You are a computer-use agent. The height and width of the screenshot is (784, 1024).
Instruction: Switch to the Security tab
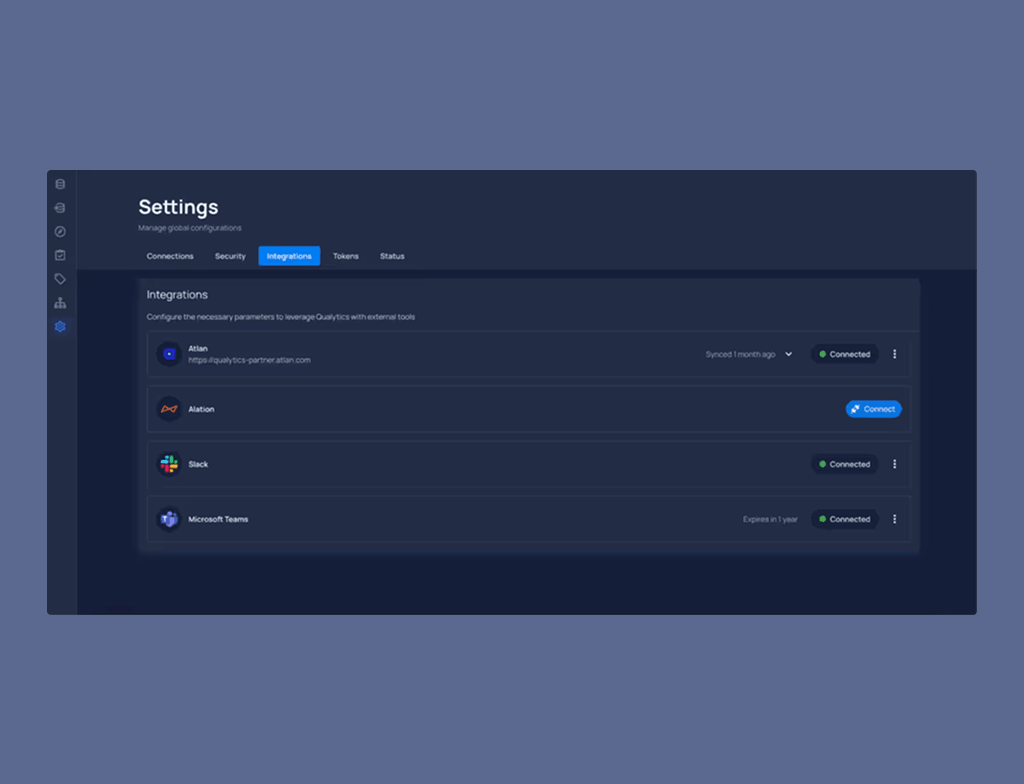231,256
